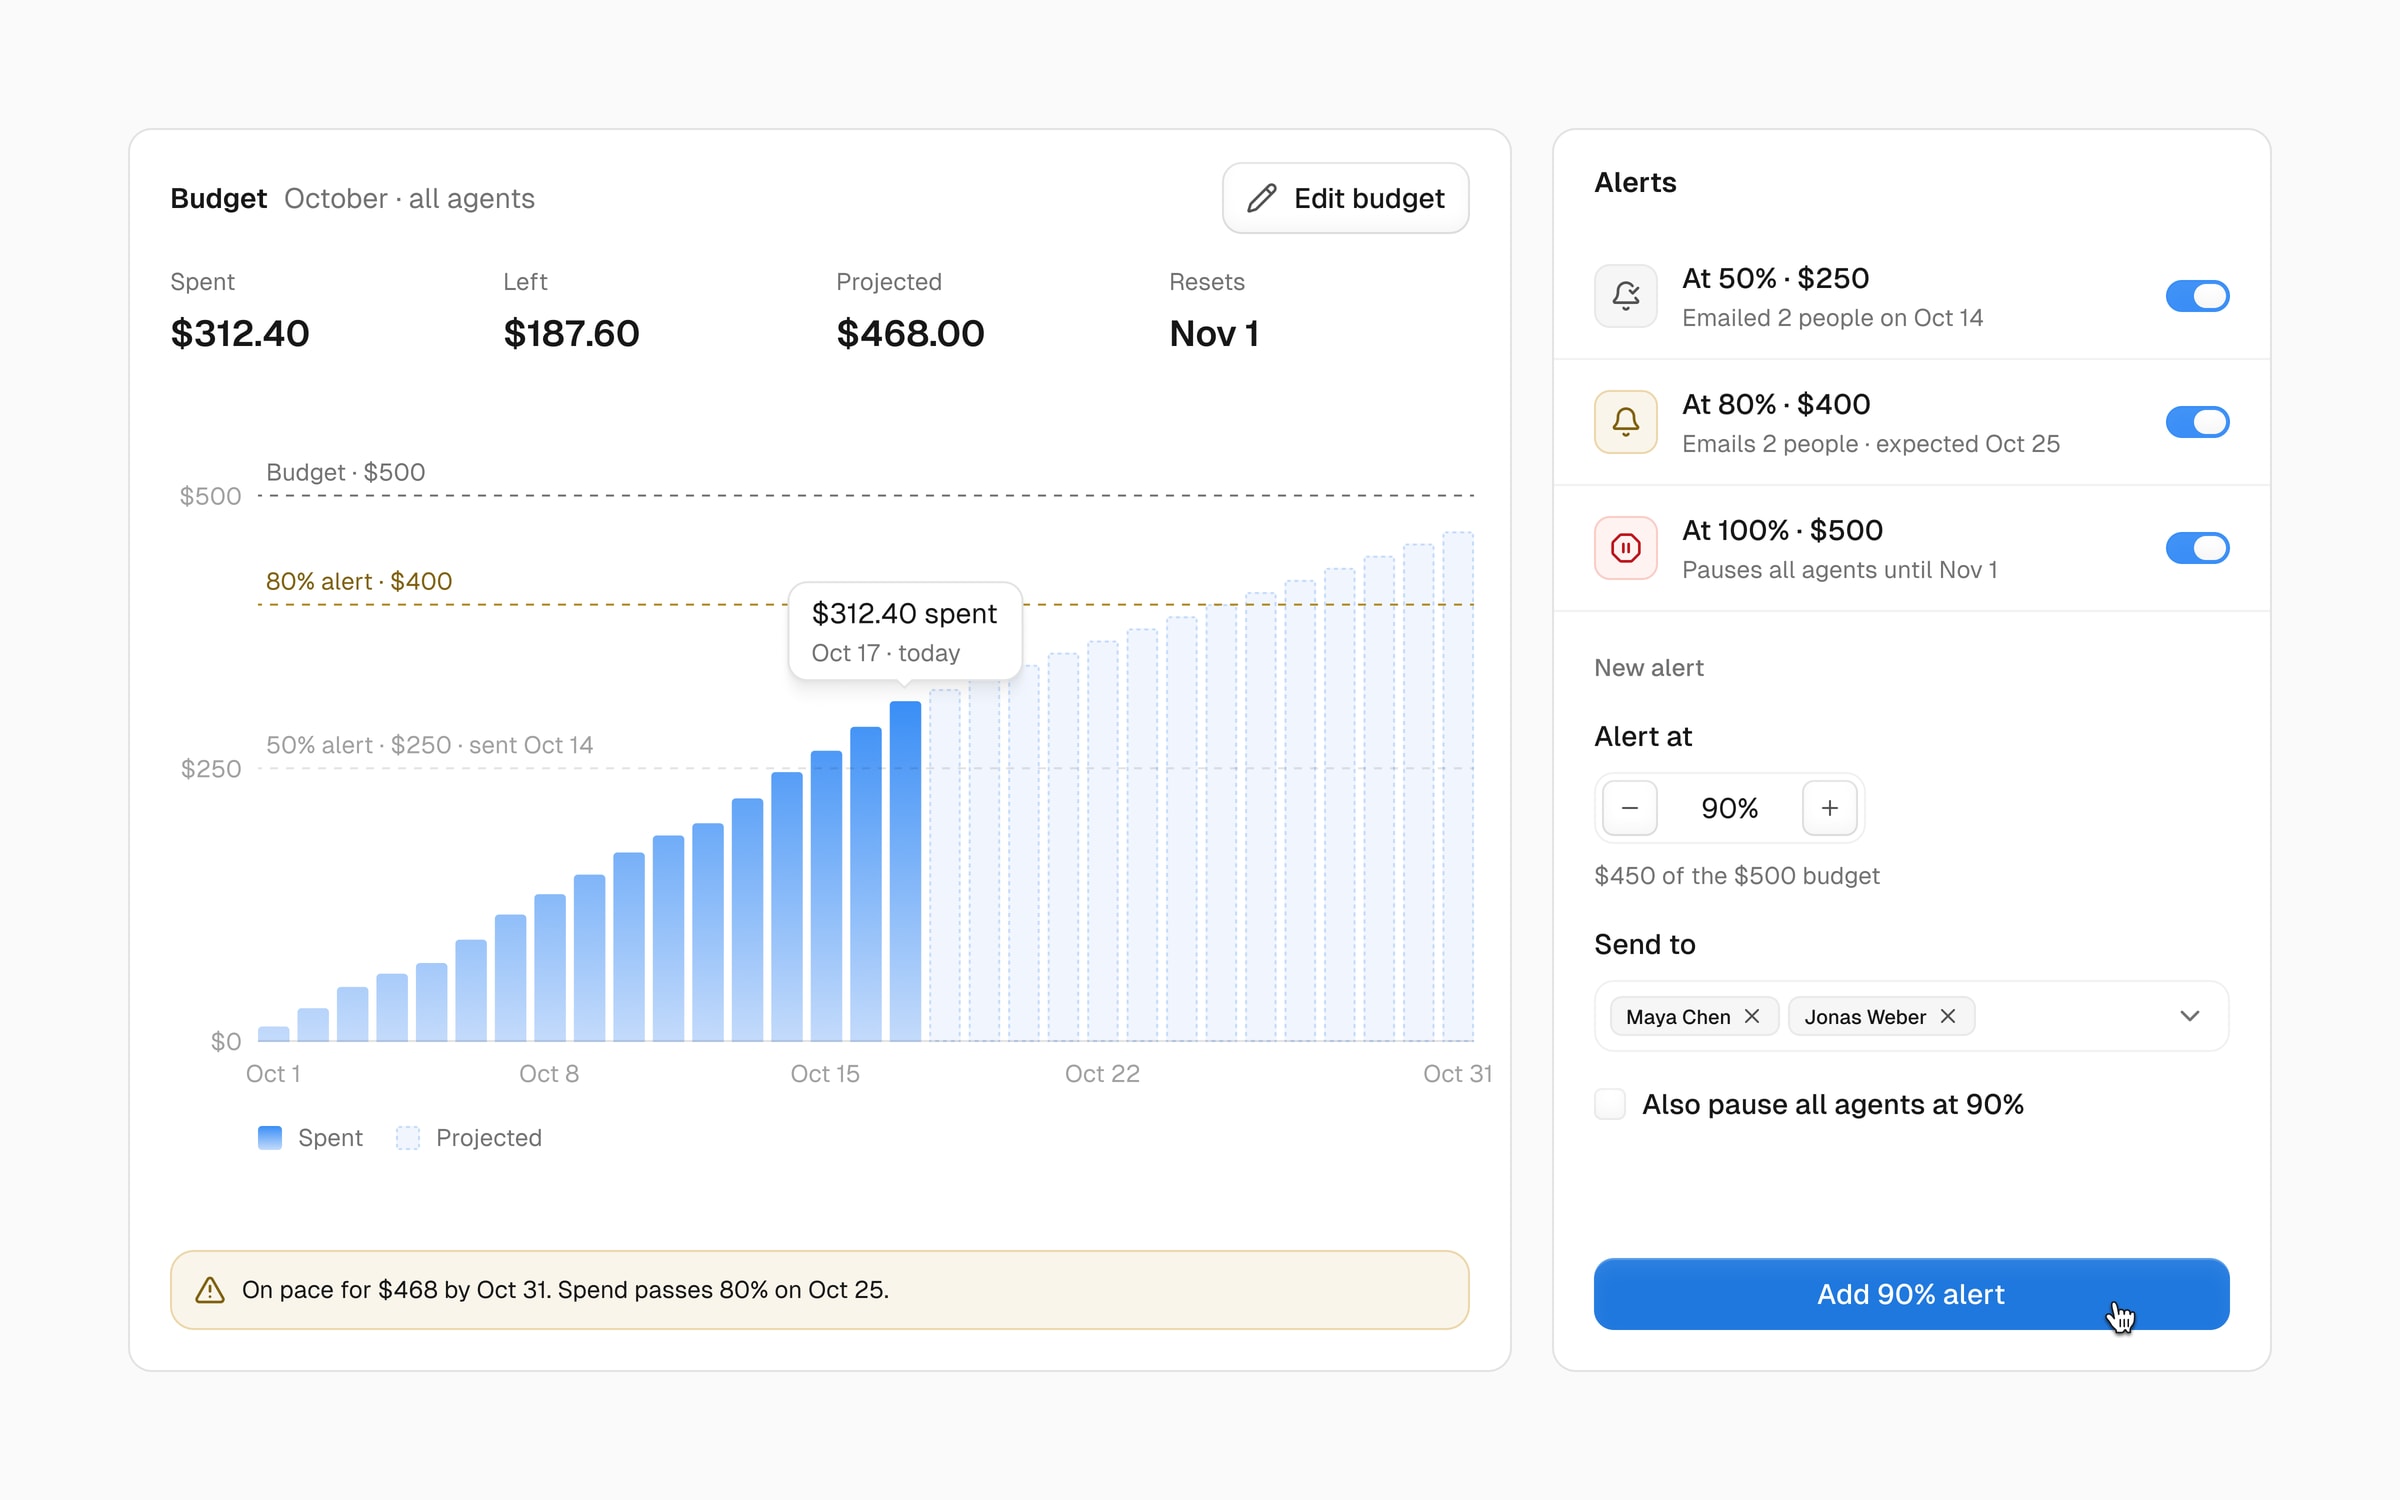Click the Oct 17 spent bar in chart
Screen dimensions: 2400x1500
point(905,871)
